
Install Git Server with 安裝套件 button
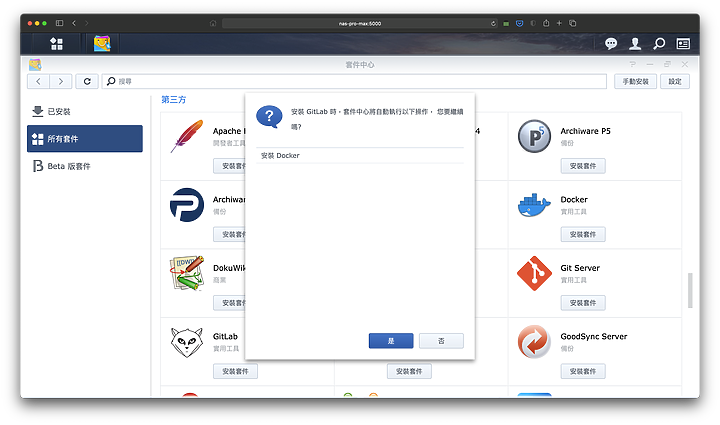[583, 302]
